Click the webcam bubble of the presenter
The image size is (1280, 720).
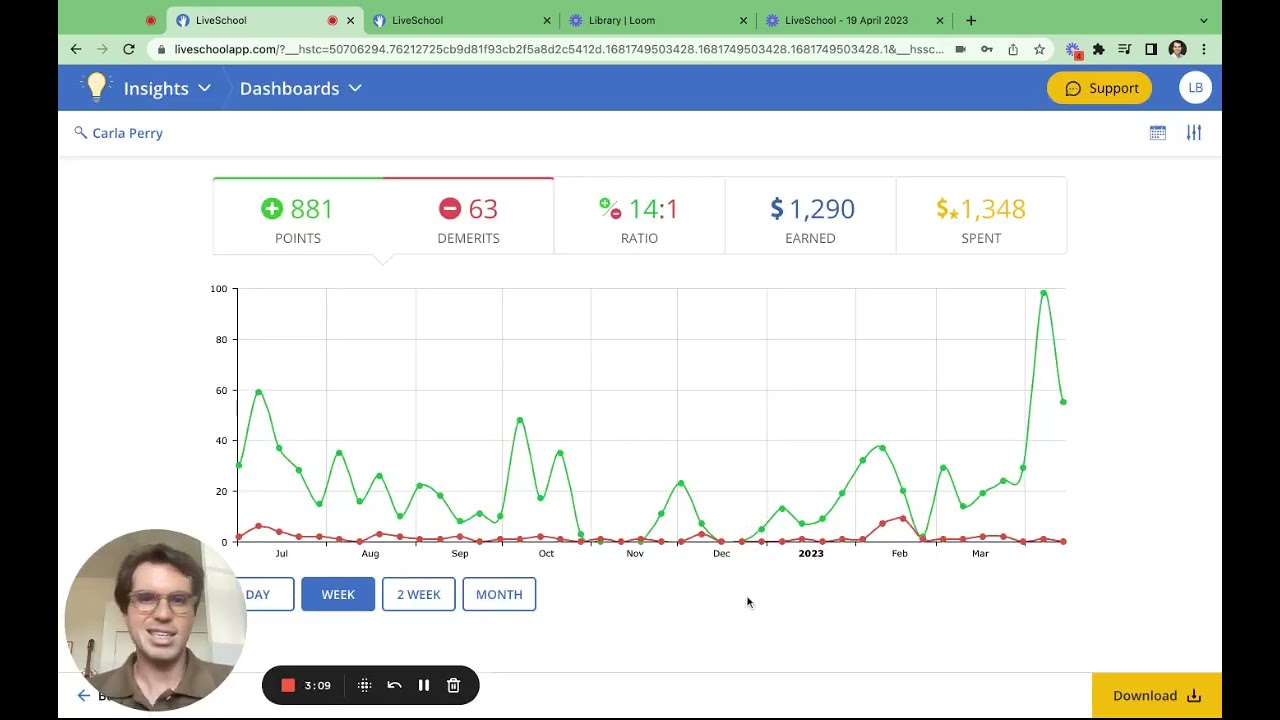point(155,620)
